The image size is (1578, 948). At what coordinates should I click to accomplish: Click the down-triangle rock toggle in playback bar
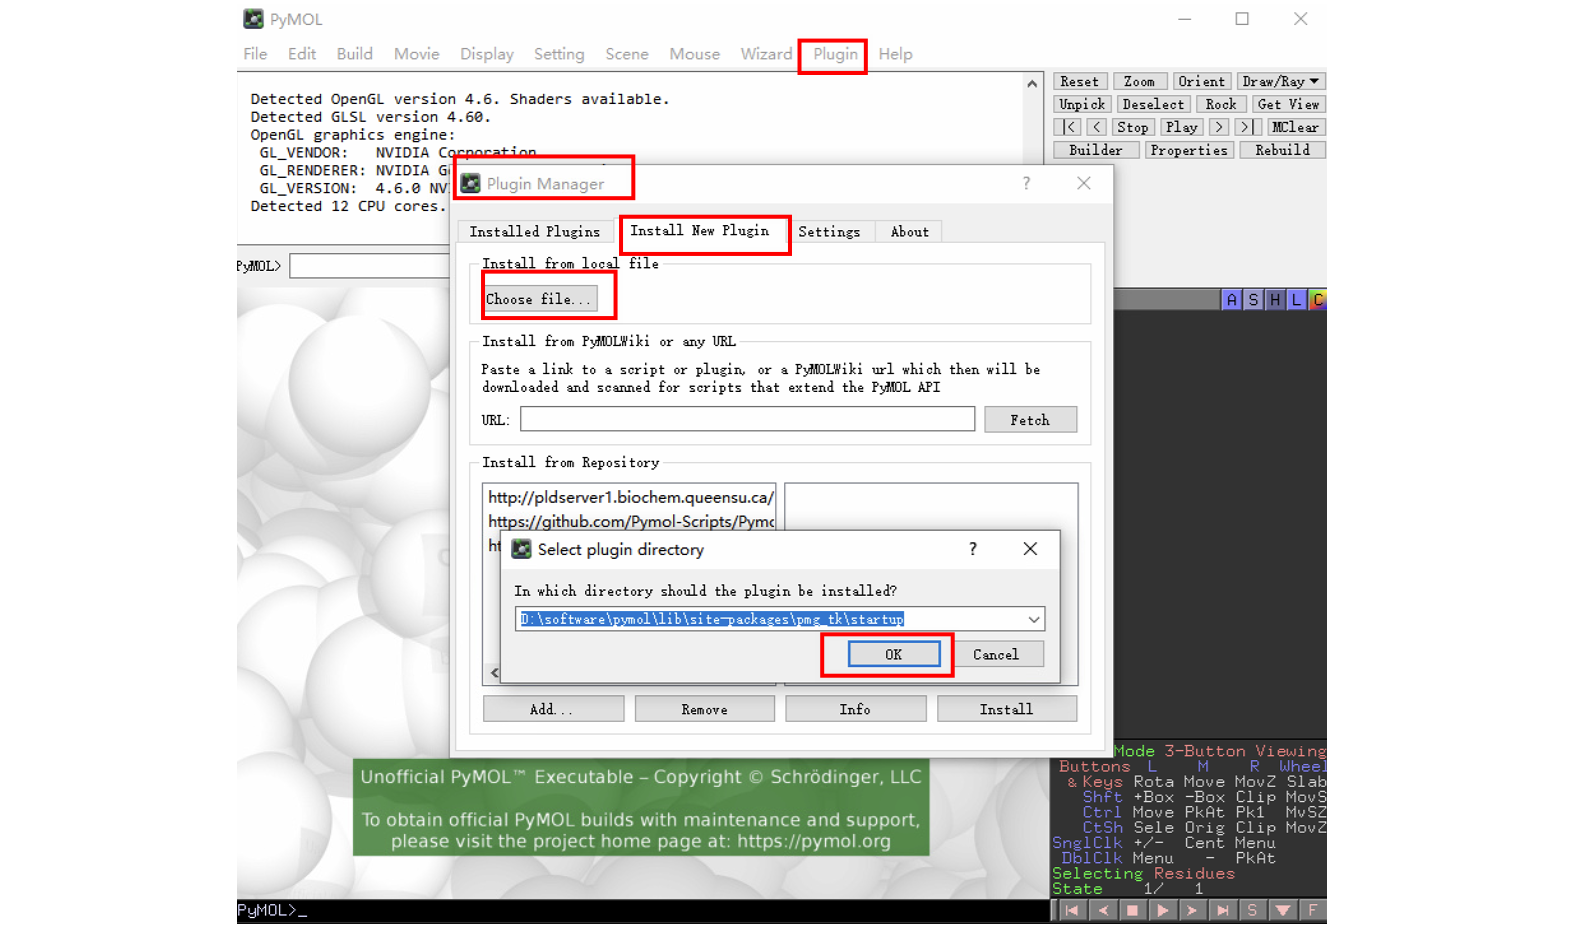coord(1282,910)
